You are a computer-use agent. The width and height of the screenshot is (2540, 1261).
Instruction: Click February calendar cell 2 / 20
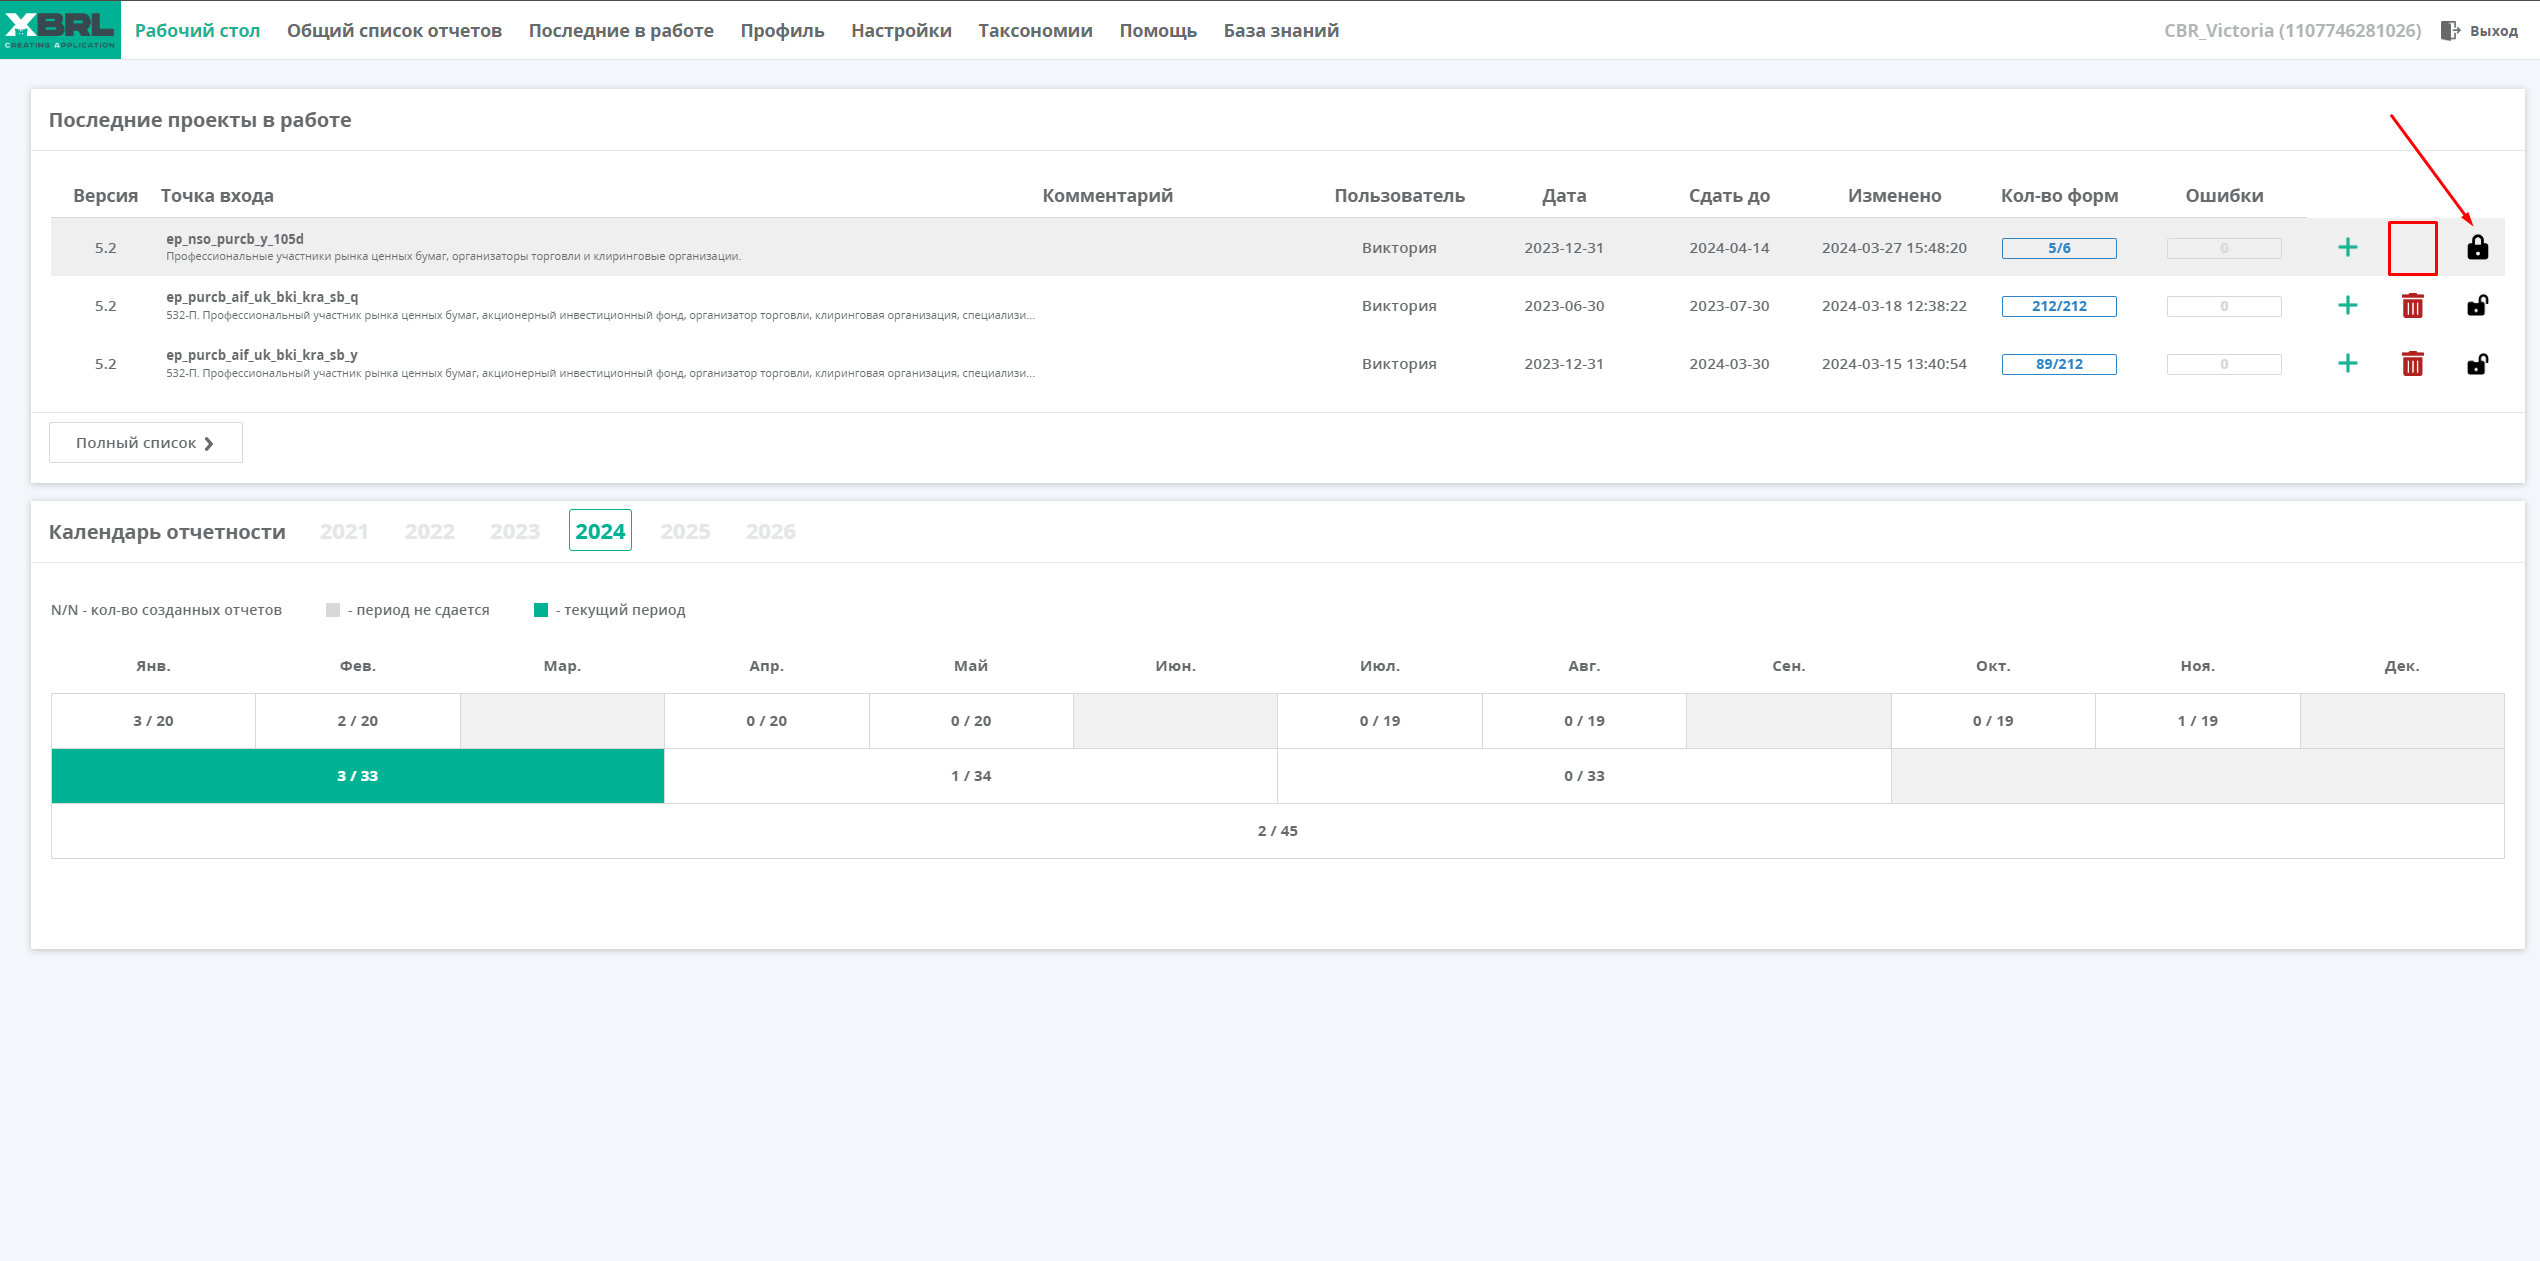click(358, 721)
